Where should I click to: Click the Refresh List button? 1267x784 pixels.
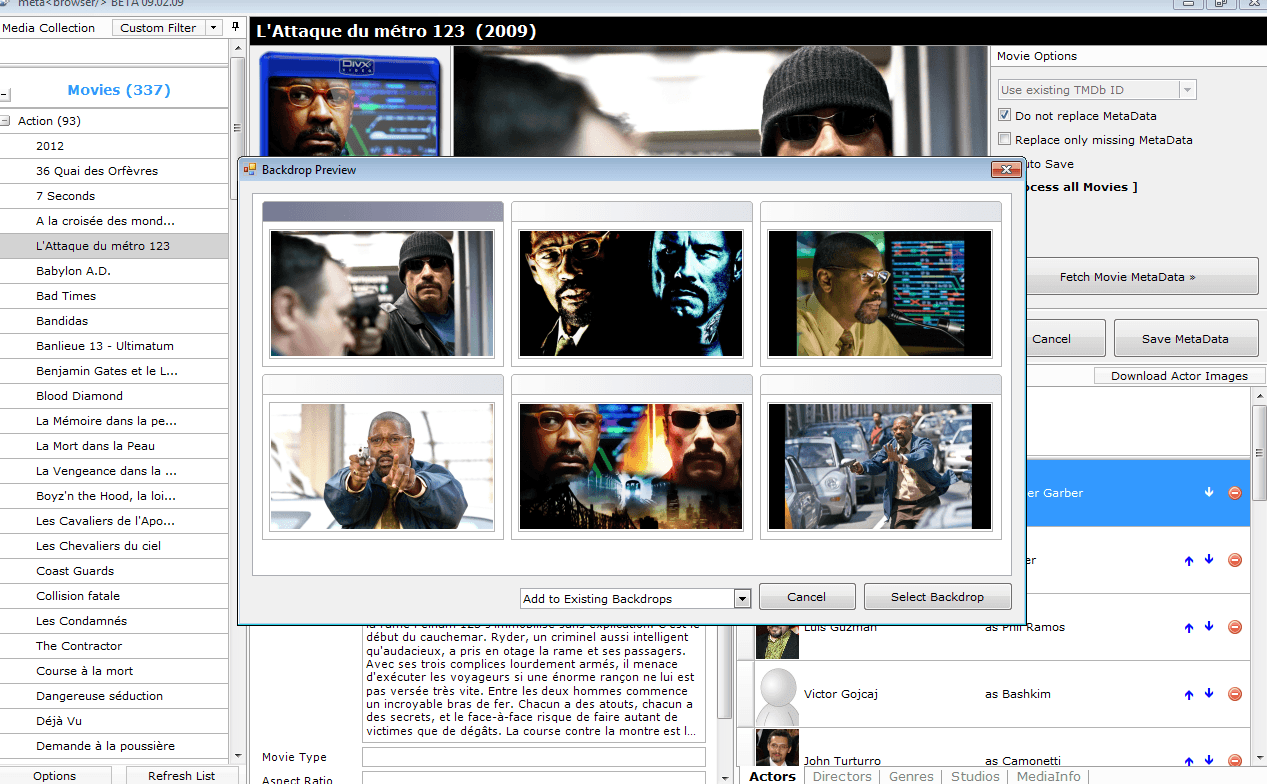[181, 776]
